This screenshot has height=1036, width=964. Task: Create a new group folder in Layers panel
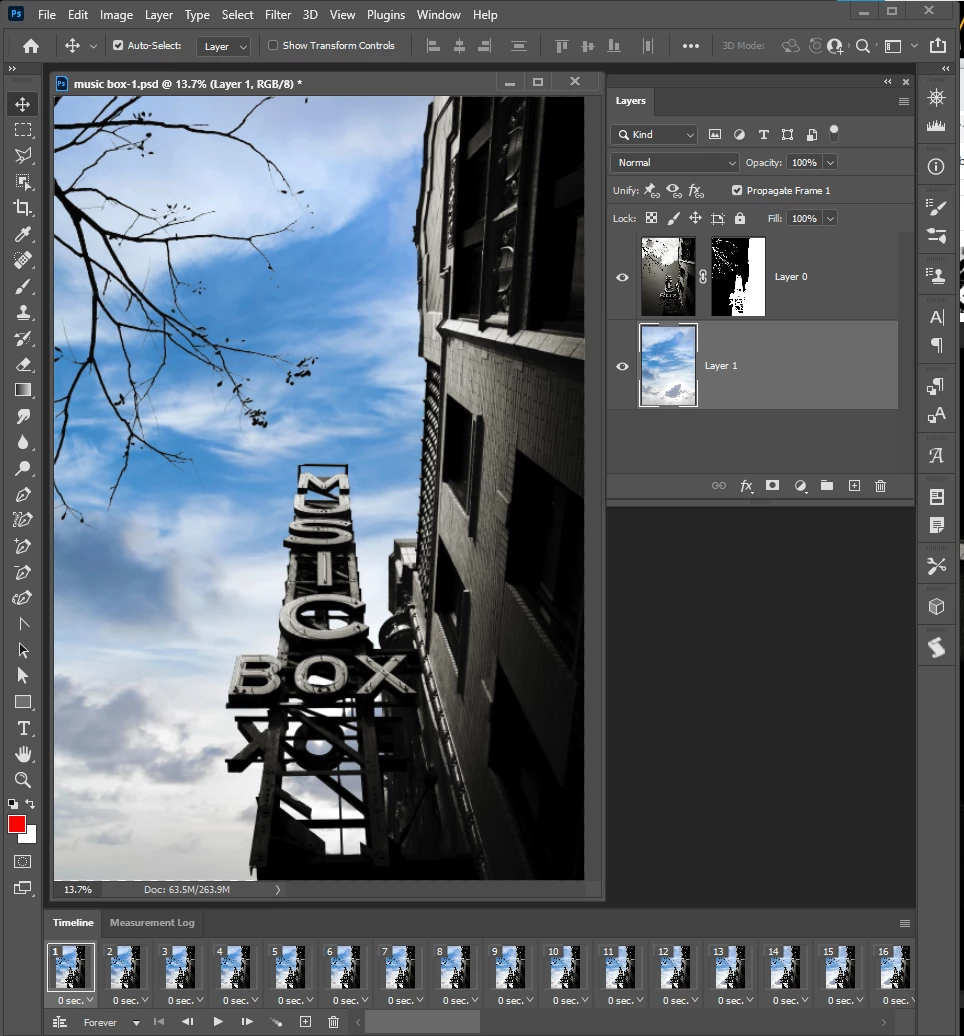pos(827,486)
